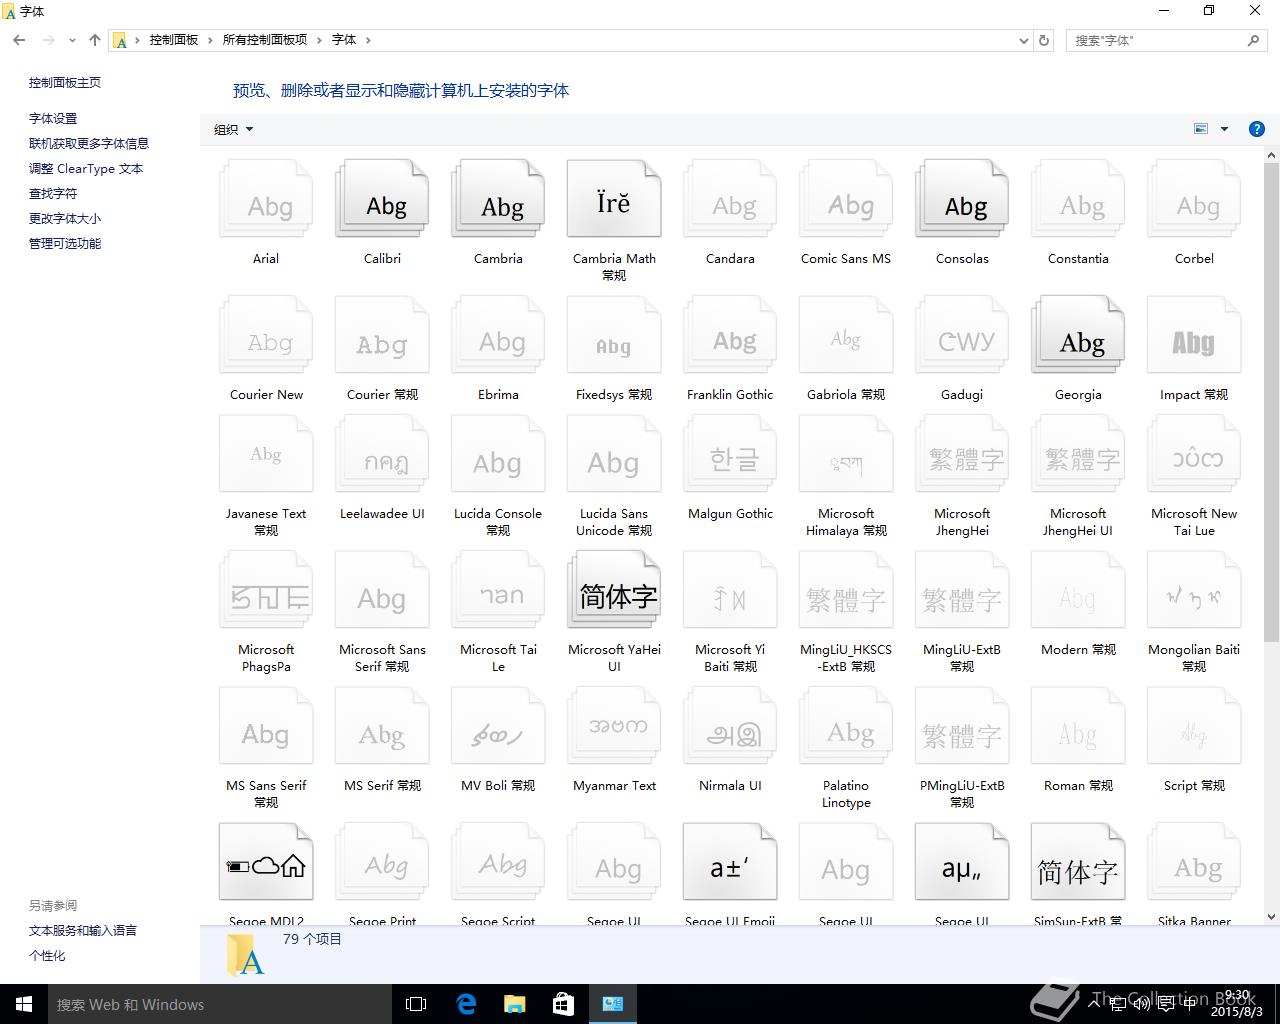Click the taskbar search Web 和 Windows box

click(x=220, y=1004)
